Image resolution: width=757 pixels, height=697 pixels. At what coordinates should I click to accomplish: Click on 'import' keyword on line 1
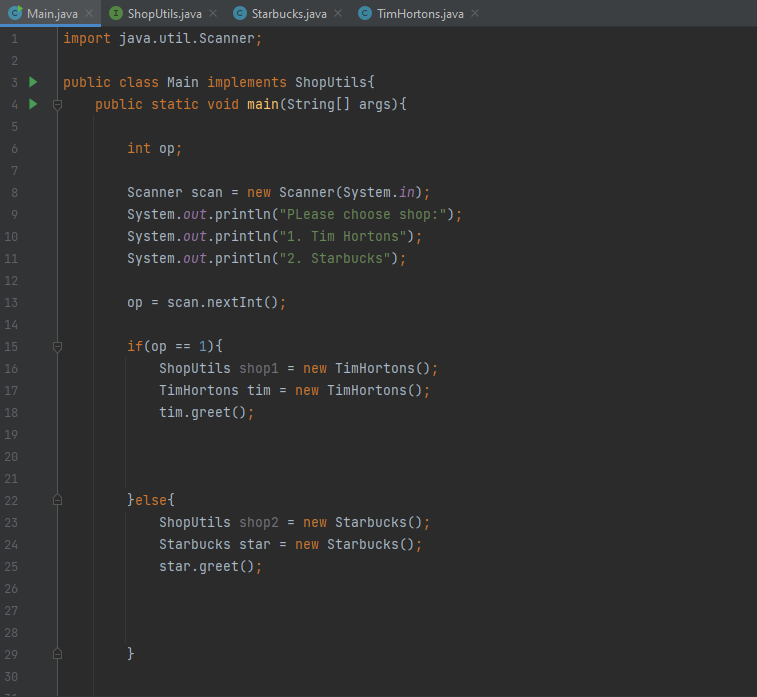point(87,38)
